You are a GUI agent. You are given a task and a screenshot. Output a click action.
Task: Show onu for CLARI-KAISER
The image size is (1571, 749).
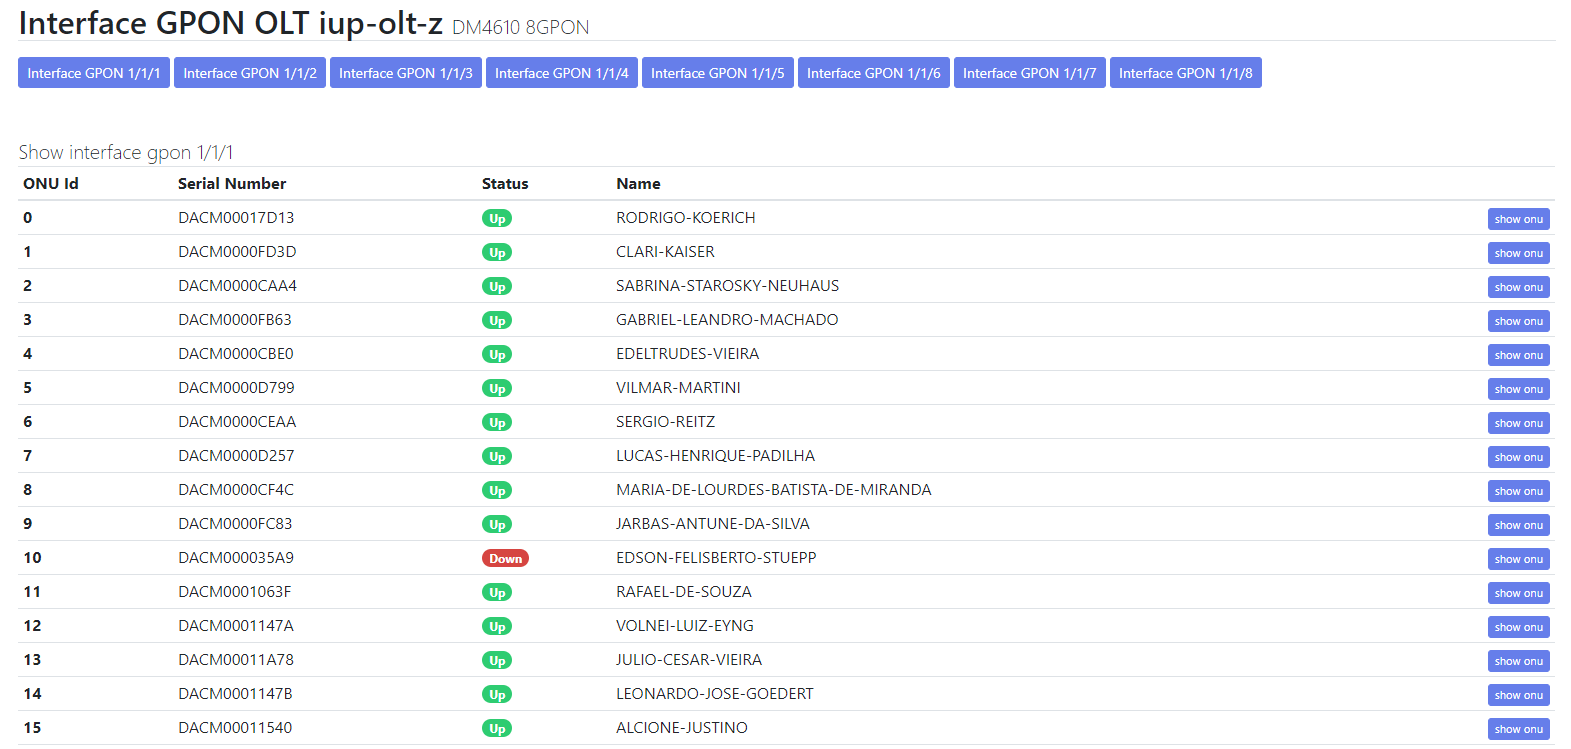click(1519, 253)
